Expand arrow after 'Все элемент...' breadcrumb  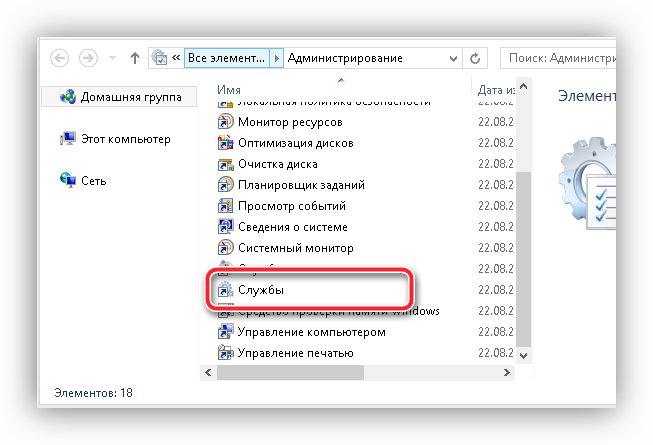pos(277,58)
